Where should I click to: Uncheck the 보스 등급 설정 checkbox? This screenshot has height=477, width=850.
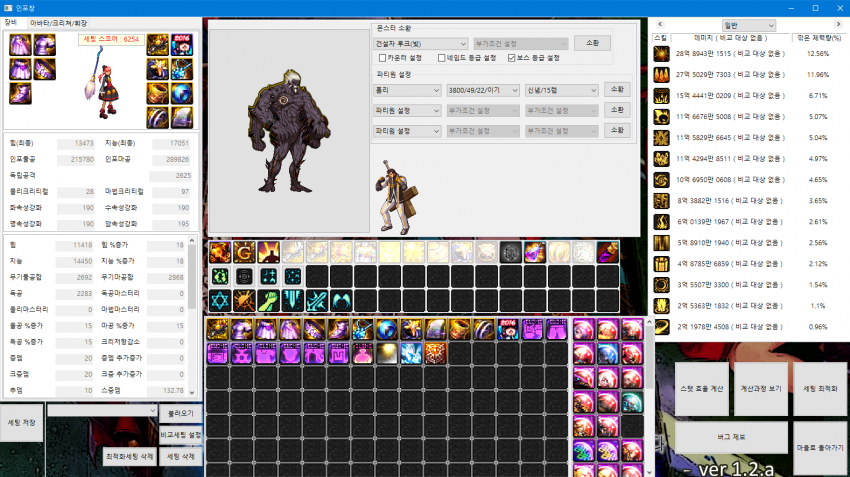tap(513, 58)
